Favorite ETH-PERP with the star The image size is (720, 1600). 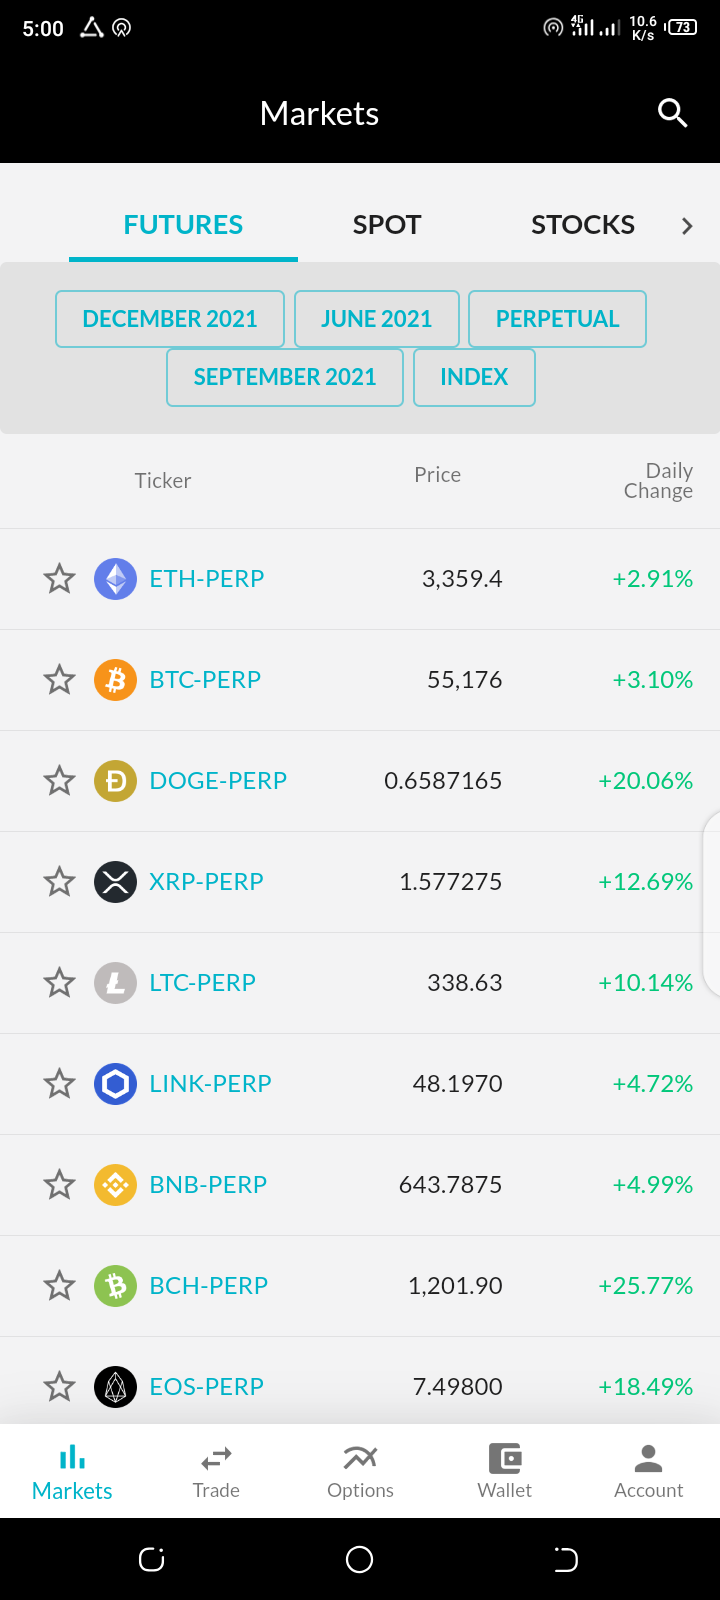(x=60, y=579)
